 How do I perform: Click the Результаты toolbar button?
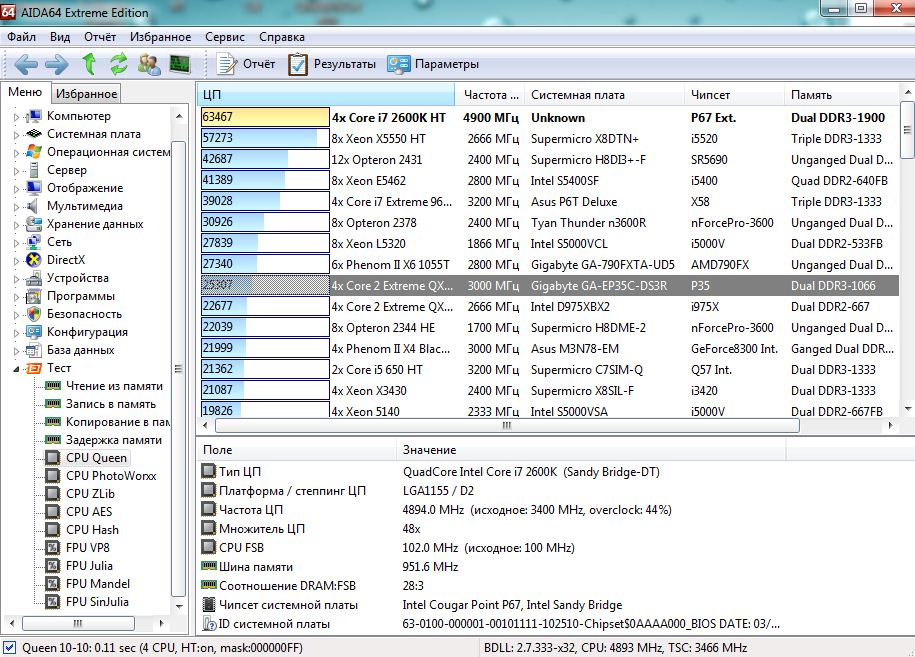[x=332, y=65]
